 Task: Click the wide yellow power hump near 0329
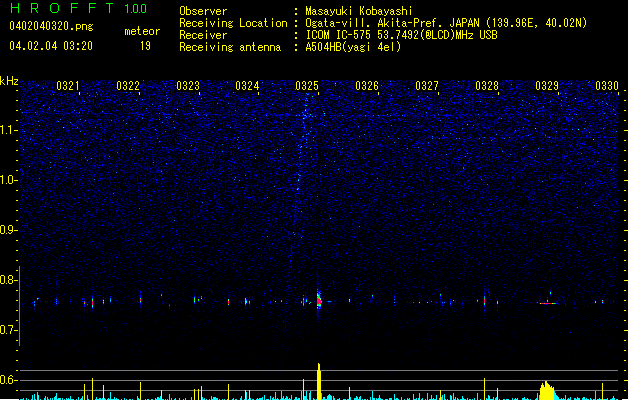[x=547, y=391]
